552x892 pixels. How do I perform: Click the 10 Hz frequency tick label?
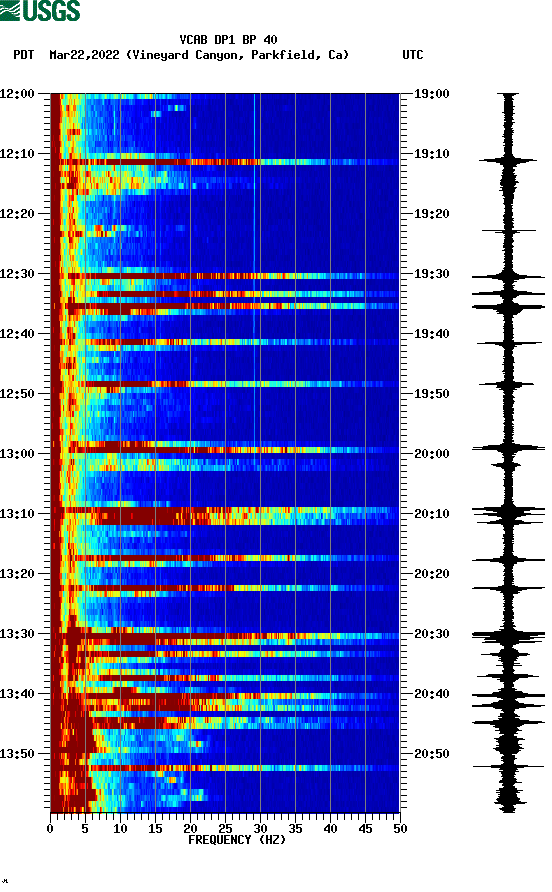click(120, 829)
